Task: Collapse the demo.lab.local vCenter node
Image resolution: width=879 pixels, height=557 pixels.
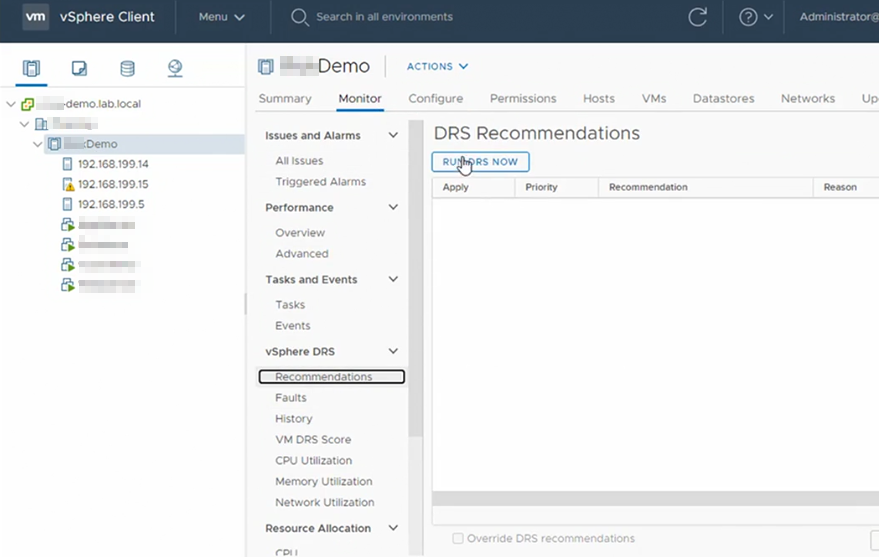Action: (x=11, y=104)
